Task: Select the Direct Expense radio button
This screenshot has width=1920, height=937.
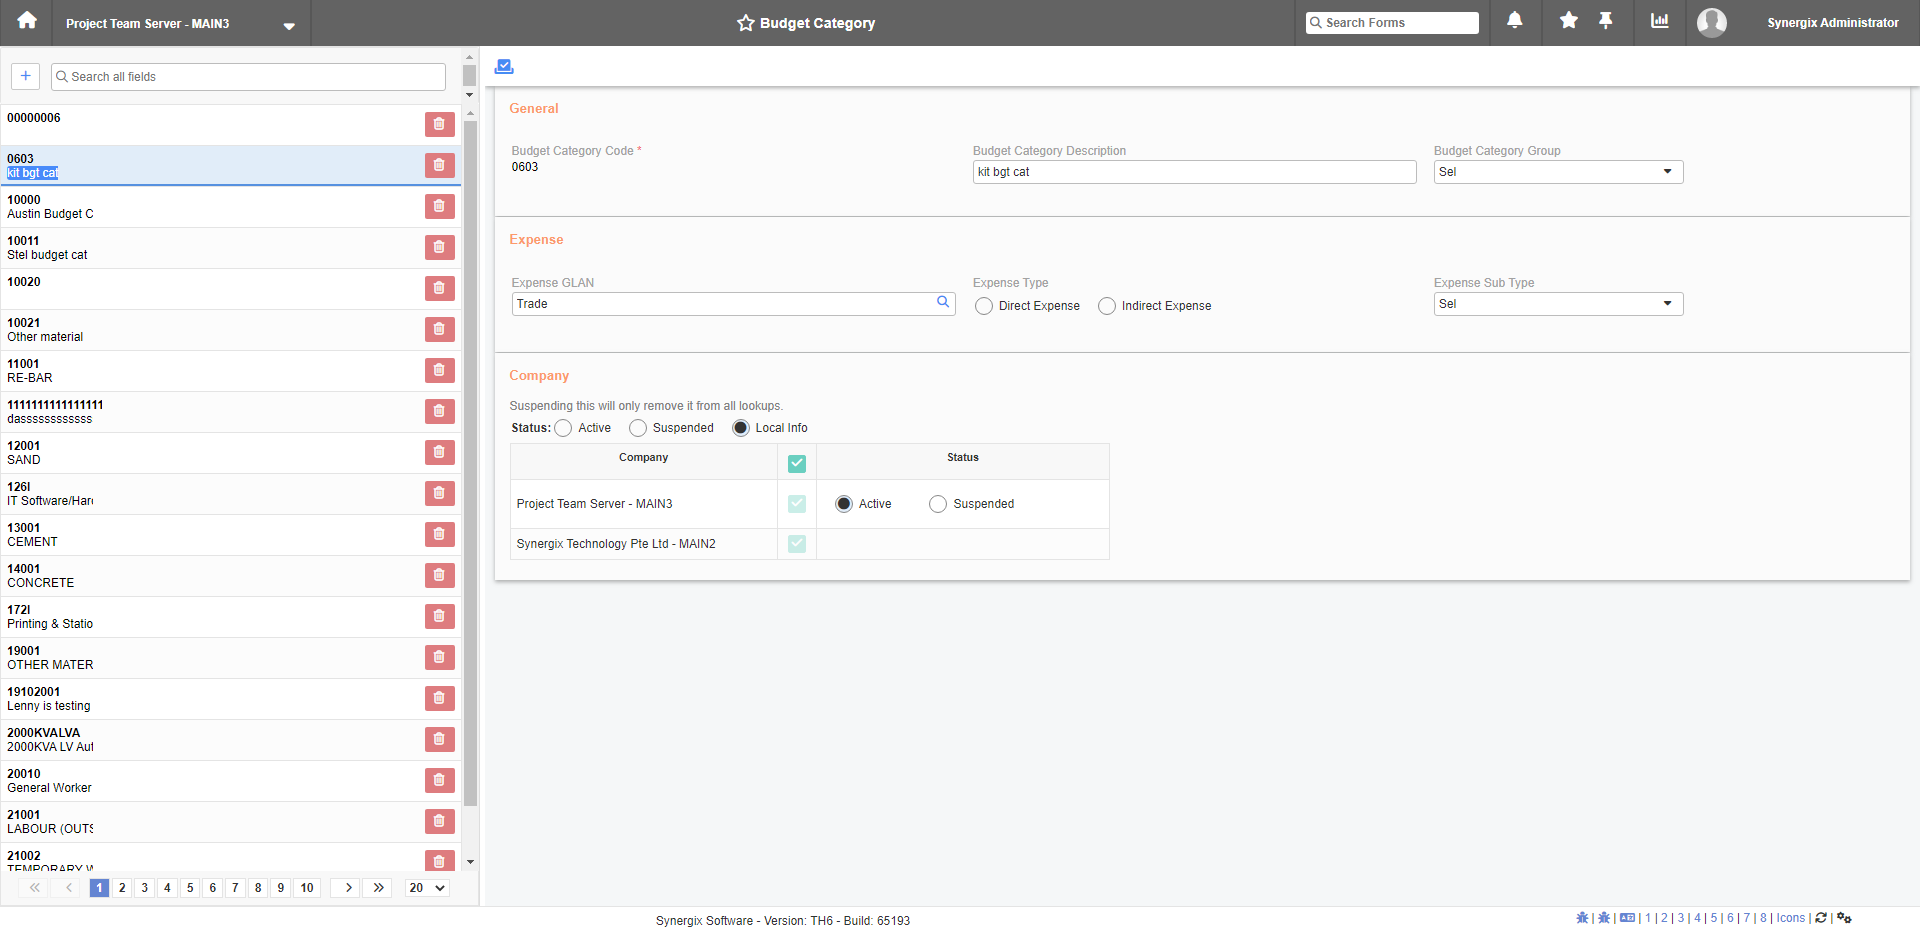Action: click(x=983, y=306)
